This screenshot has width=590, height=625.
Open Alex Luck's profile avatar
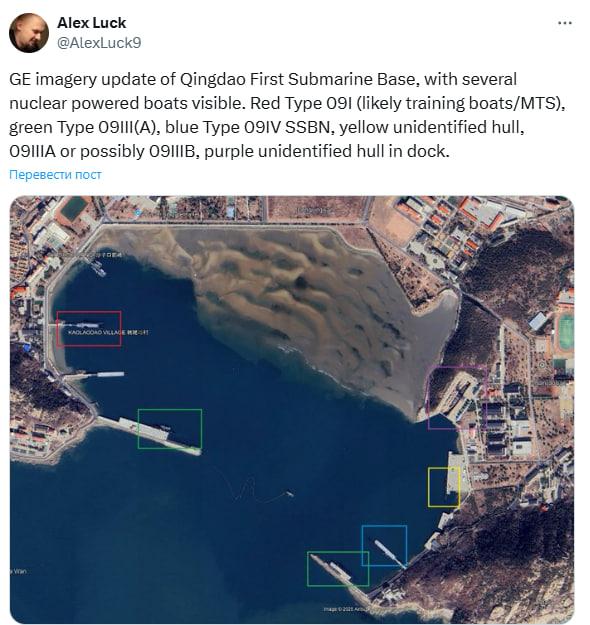click(x=29, y=33)
